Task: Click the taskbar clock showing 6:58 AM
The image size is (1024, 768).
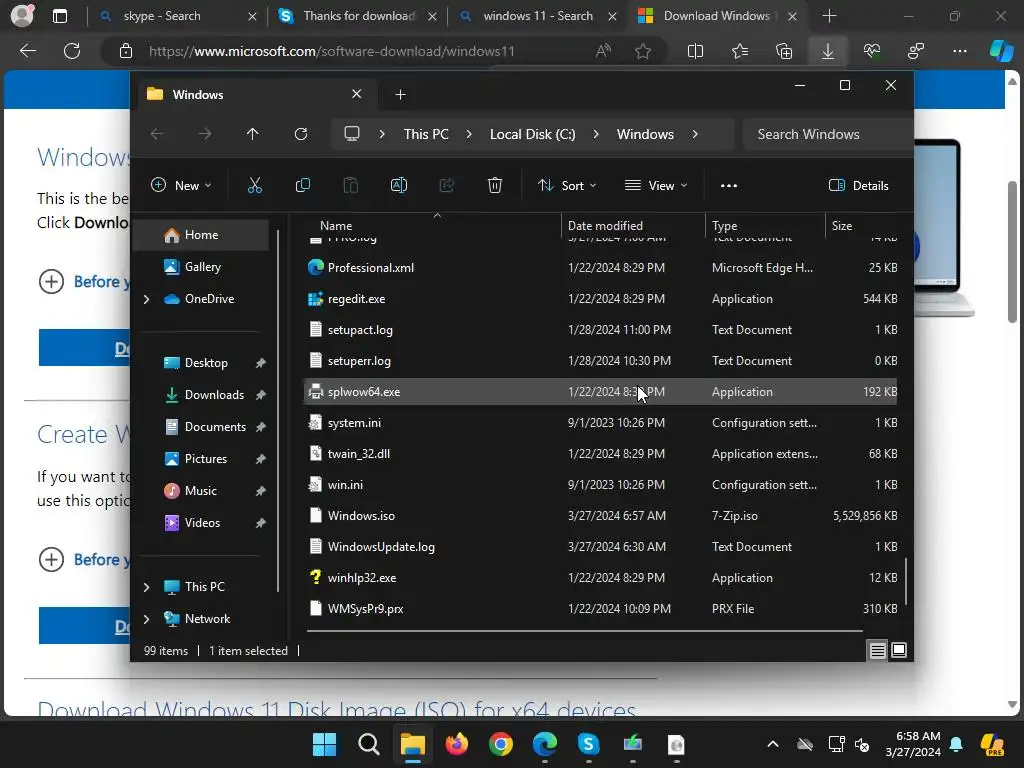Action: 913,744
